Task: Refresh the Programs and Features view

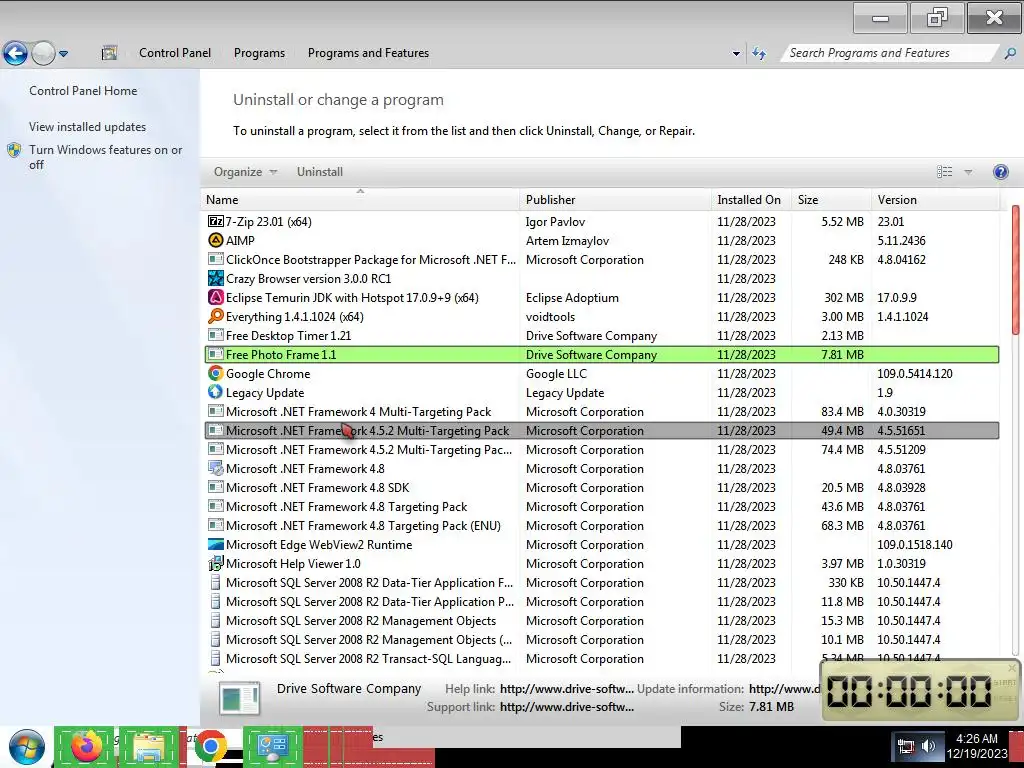Action: pyautogui.click(x=759, y=54)
